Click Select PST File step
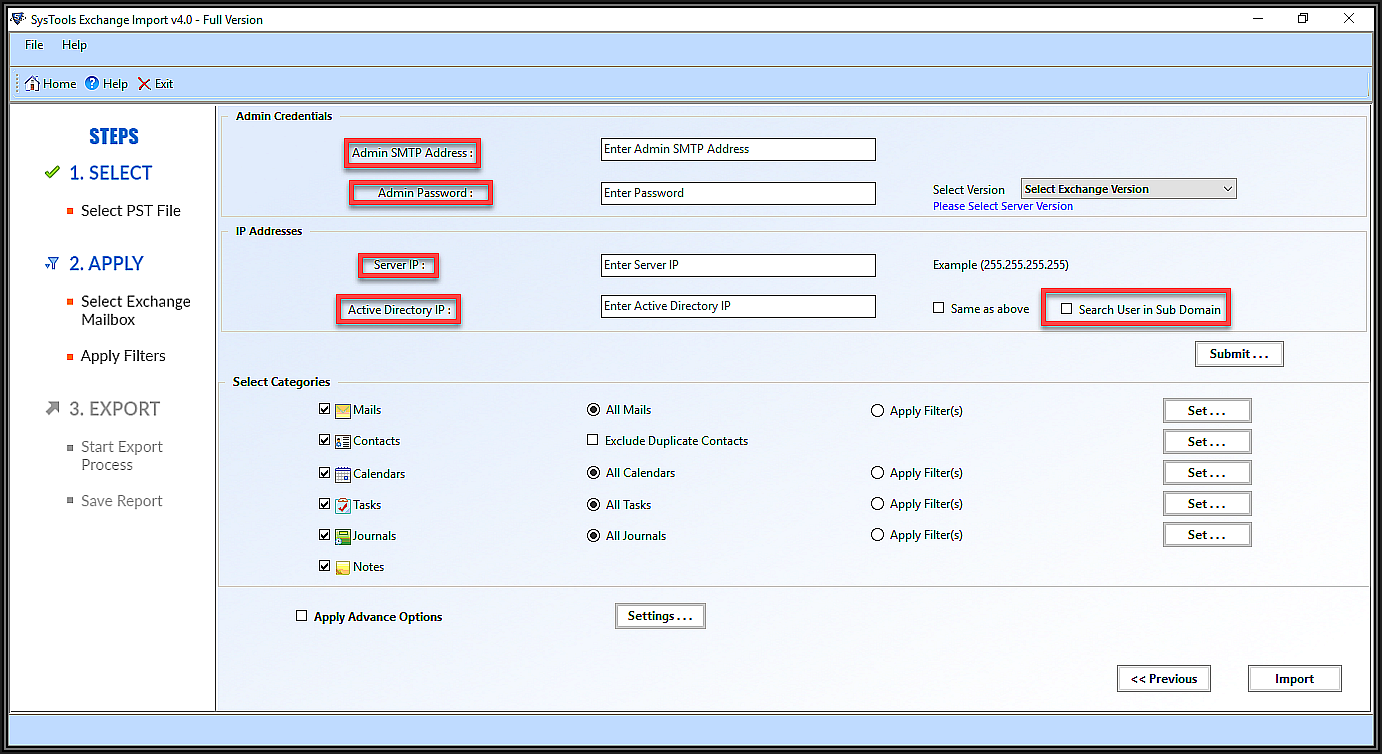1382x754 pixels. (x=131, y=211)
